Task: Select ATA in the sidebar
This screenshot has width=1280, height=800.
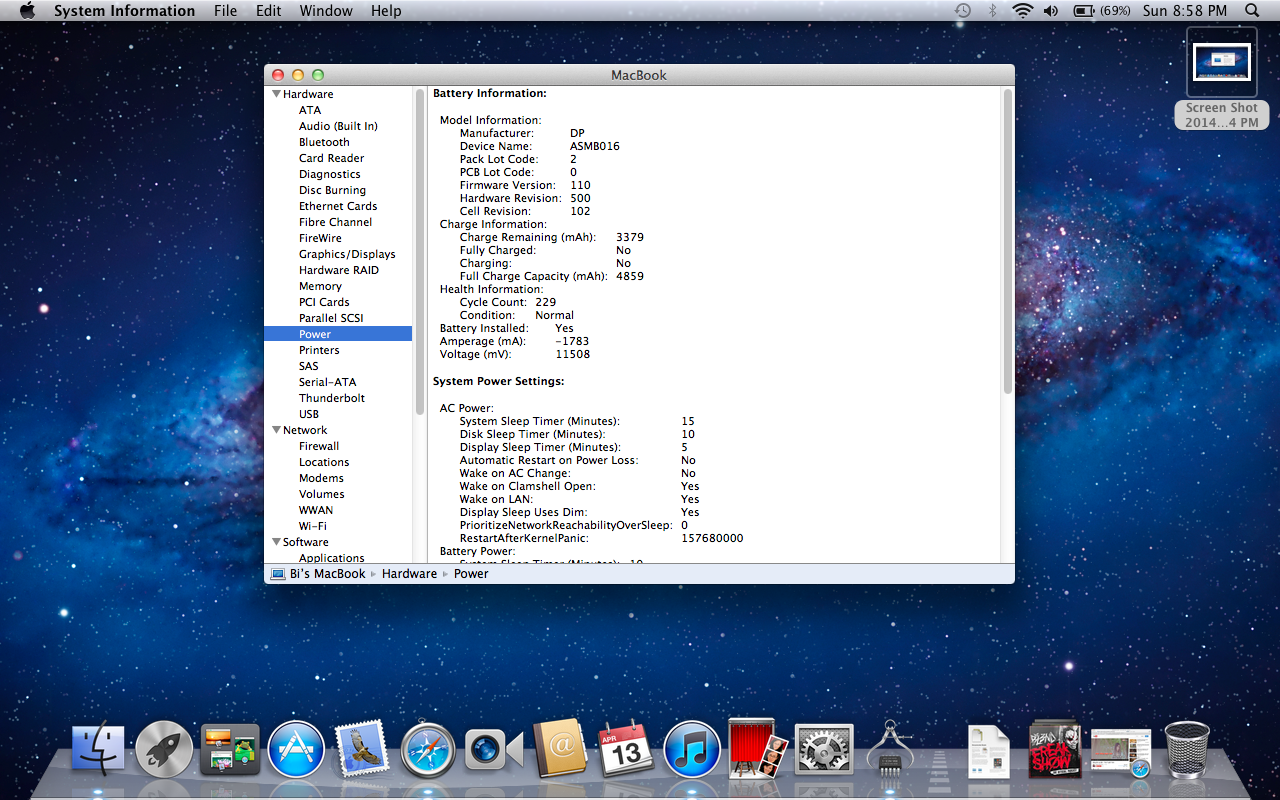Action: coord(310,110)
